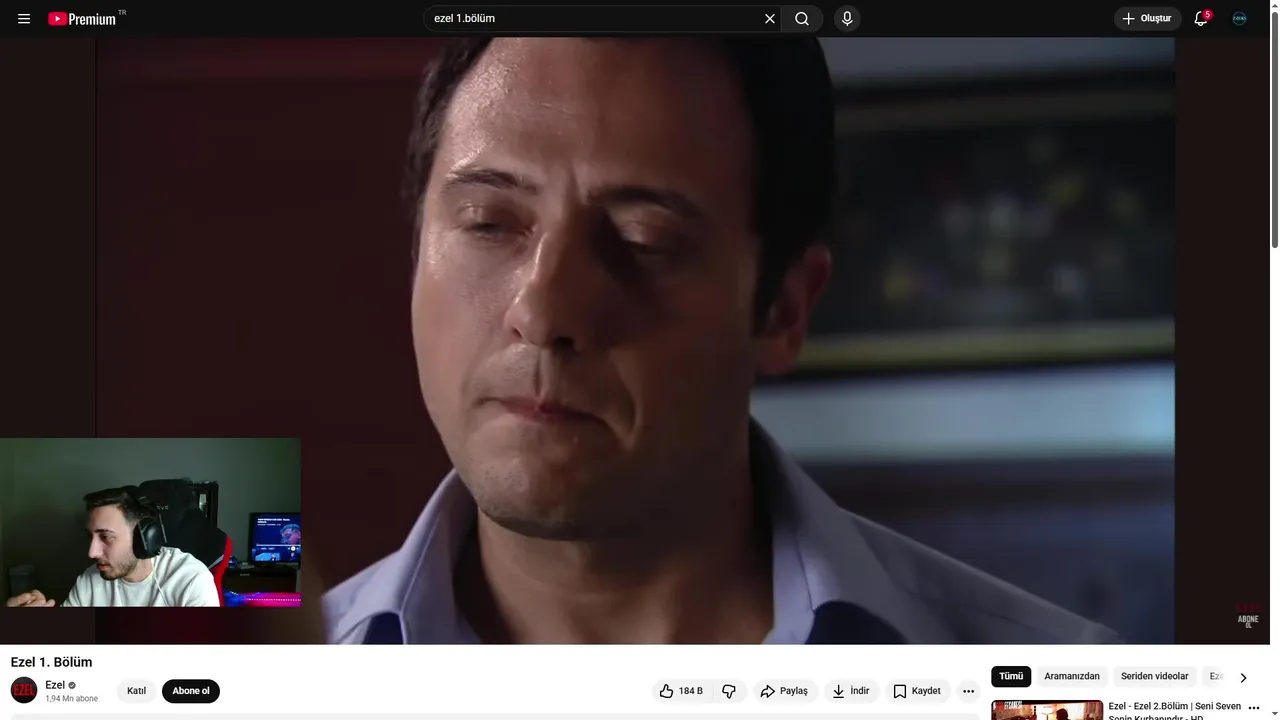Viewport: 1280px width, 720px height.
Task: Show more filter chips with the arrow
Action: click(1243, 677)
